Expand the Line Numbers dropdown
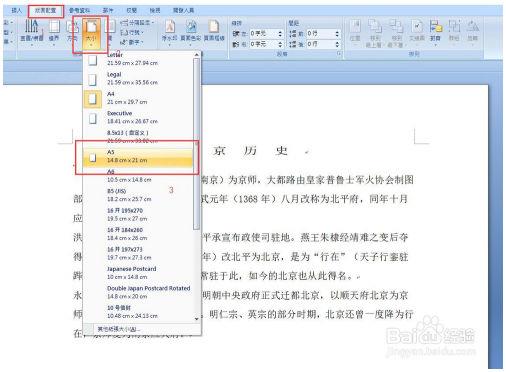This screenshot has width=506, height=372. click(132, 33)
